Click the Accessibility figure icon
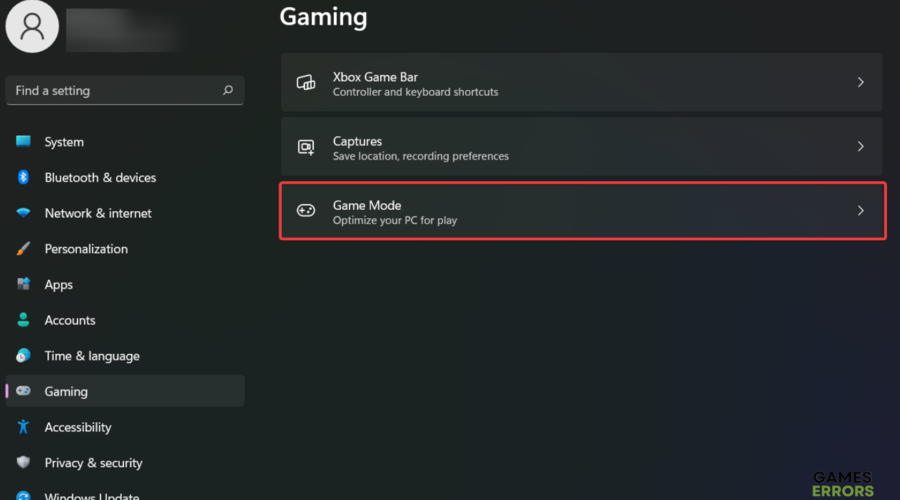This screenshot has width=900, height=500. tap(23, 427)
